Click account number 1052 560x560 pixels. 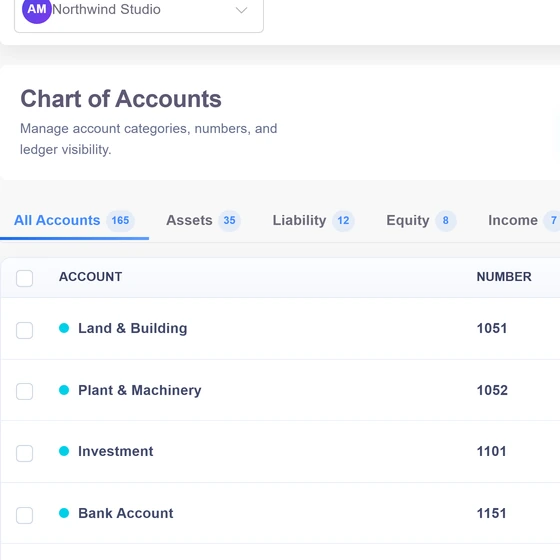[x=492, y=390]
